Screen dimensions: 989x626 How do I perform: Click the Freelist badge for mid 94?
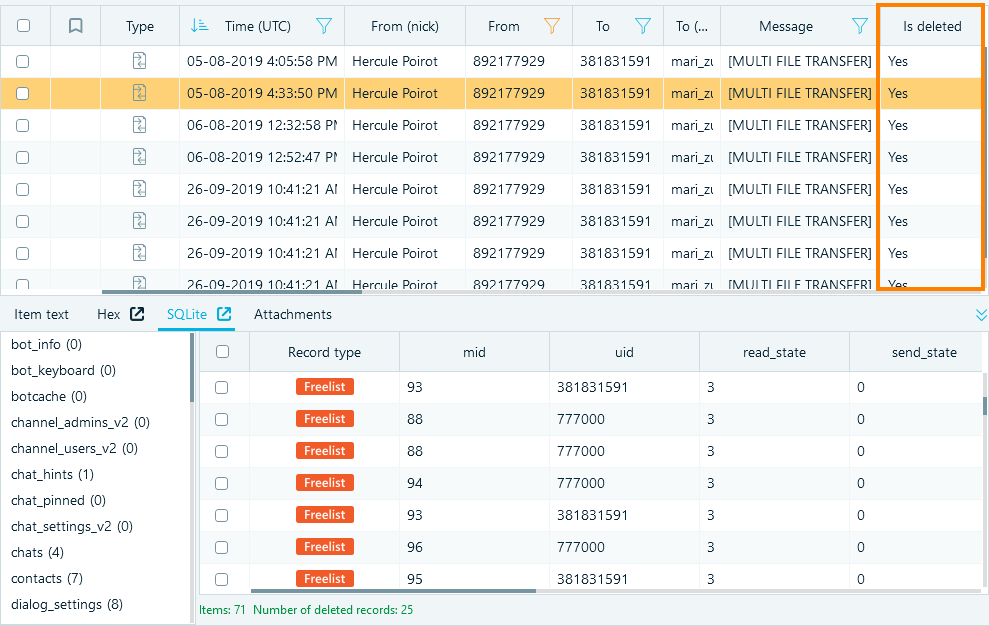[x=325, y=483]
